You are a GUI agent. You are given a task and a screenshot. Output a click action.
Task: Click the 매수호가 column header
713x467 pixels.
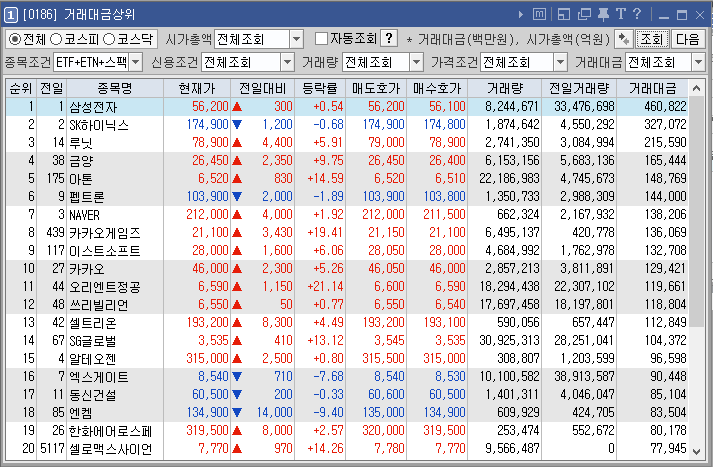coord(437,89)
